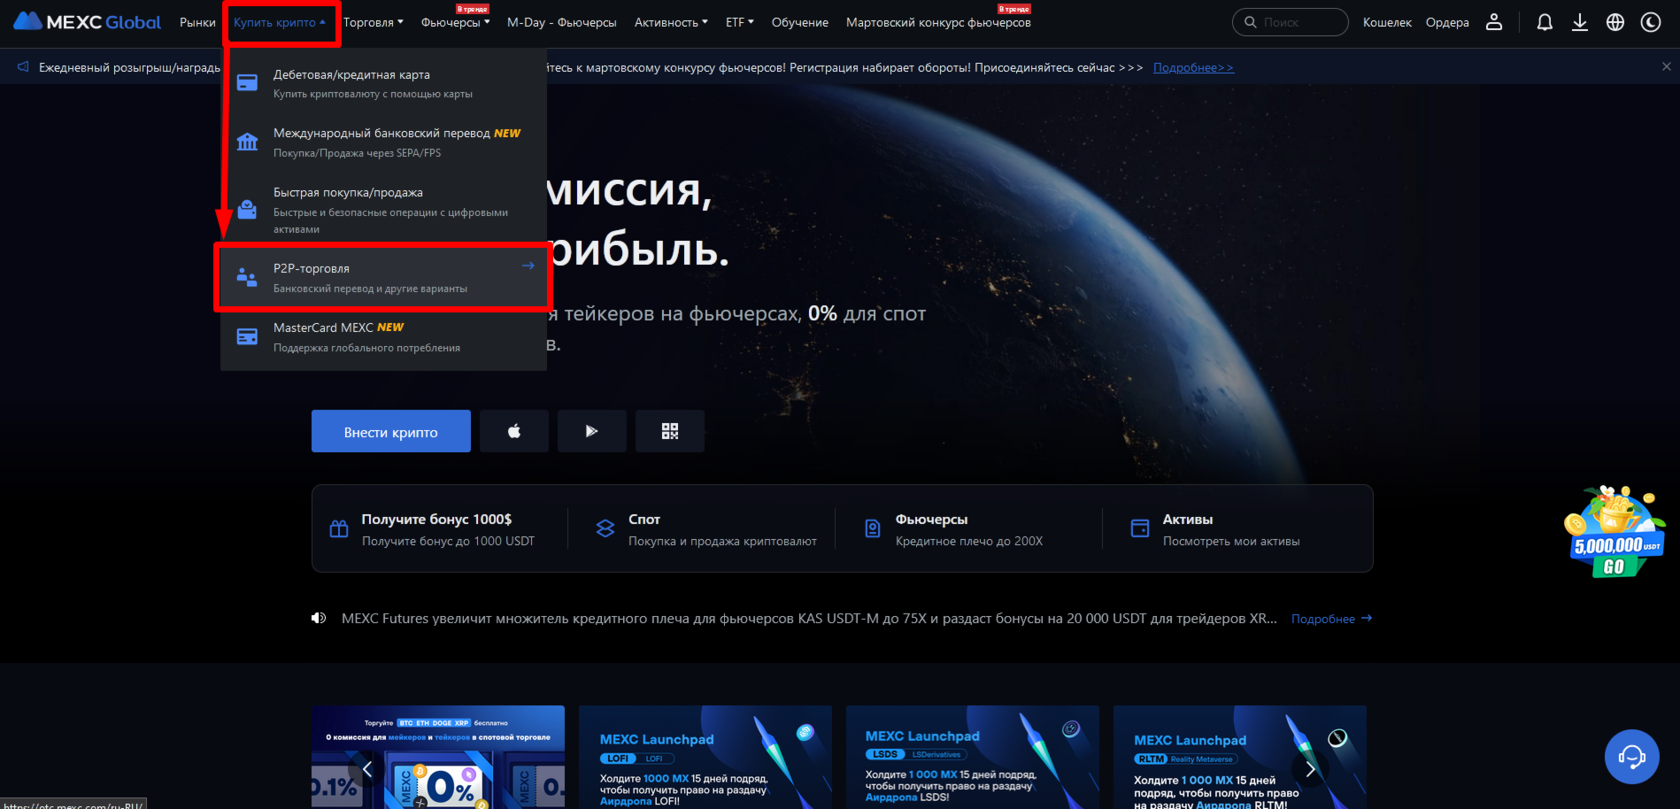Open the RLTM Launchpad banner

[1240, 757]
